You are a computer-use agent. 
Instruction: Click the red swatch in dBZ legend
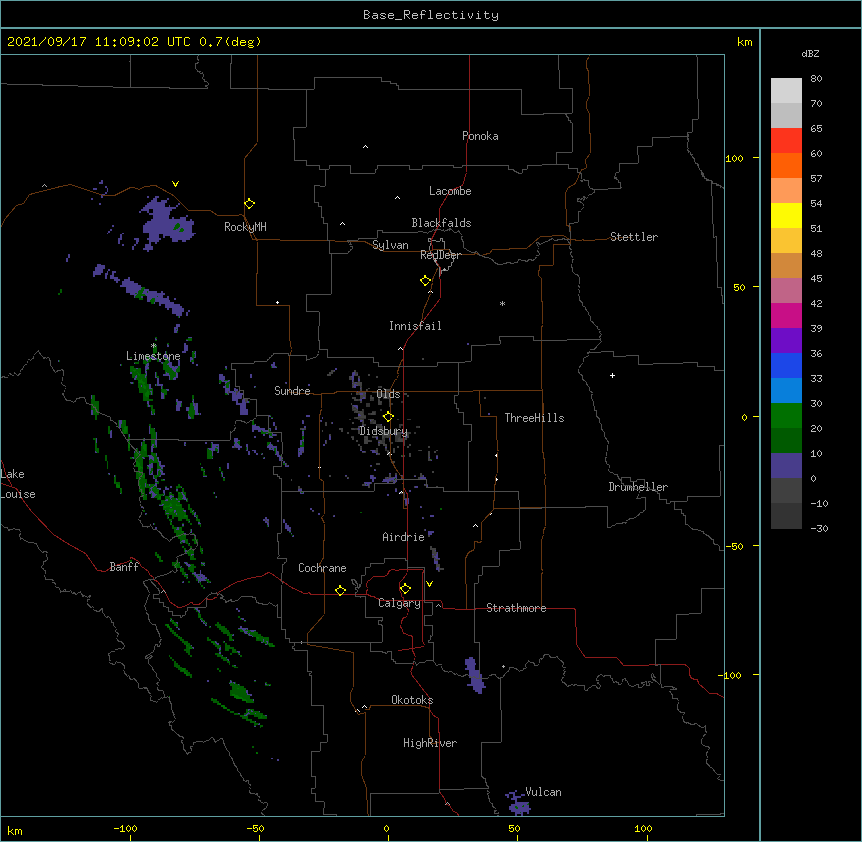pos(786,140)
